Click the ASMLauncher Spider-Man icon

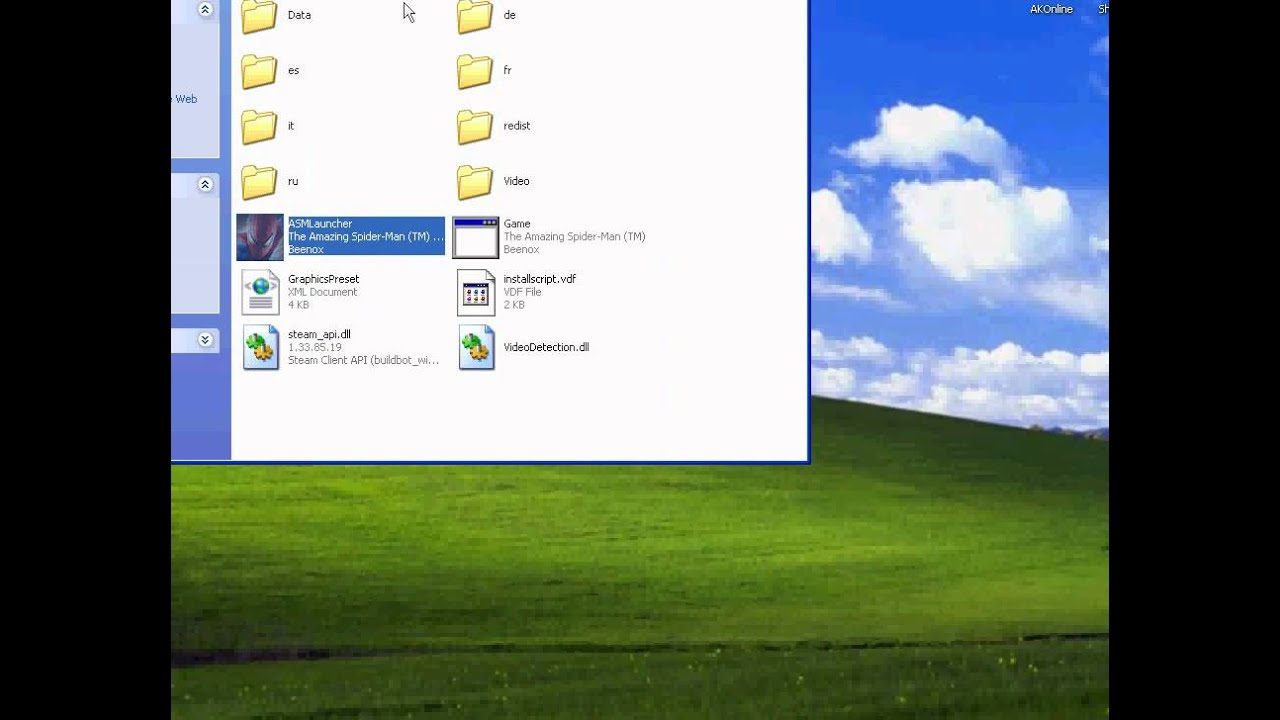click(x=260, y=237)
